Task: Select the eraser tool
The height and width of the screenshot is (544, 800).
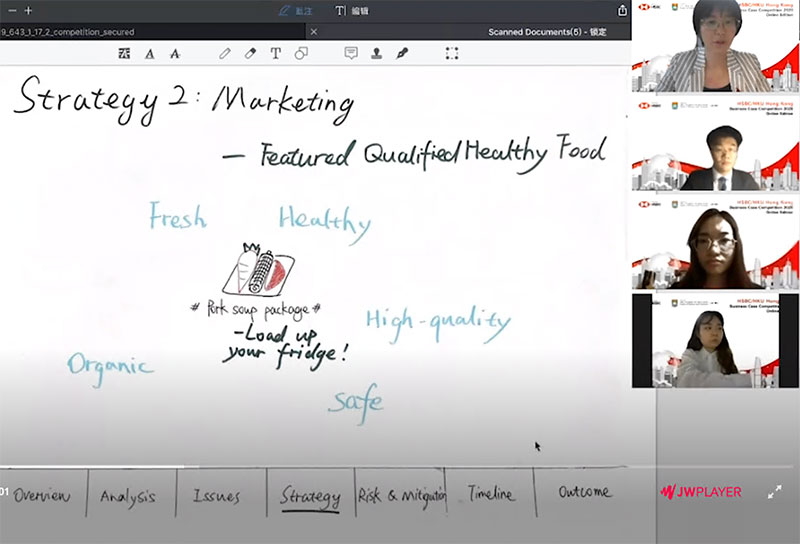Action: 250,53
